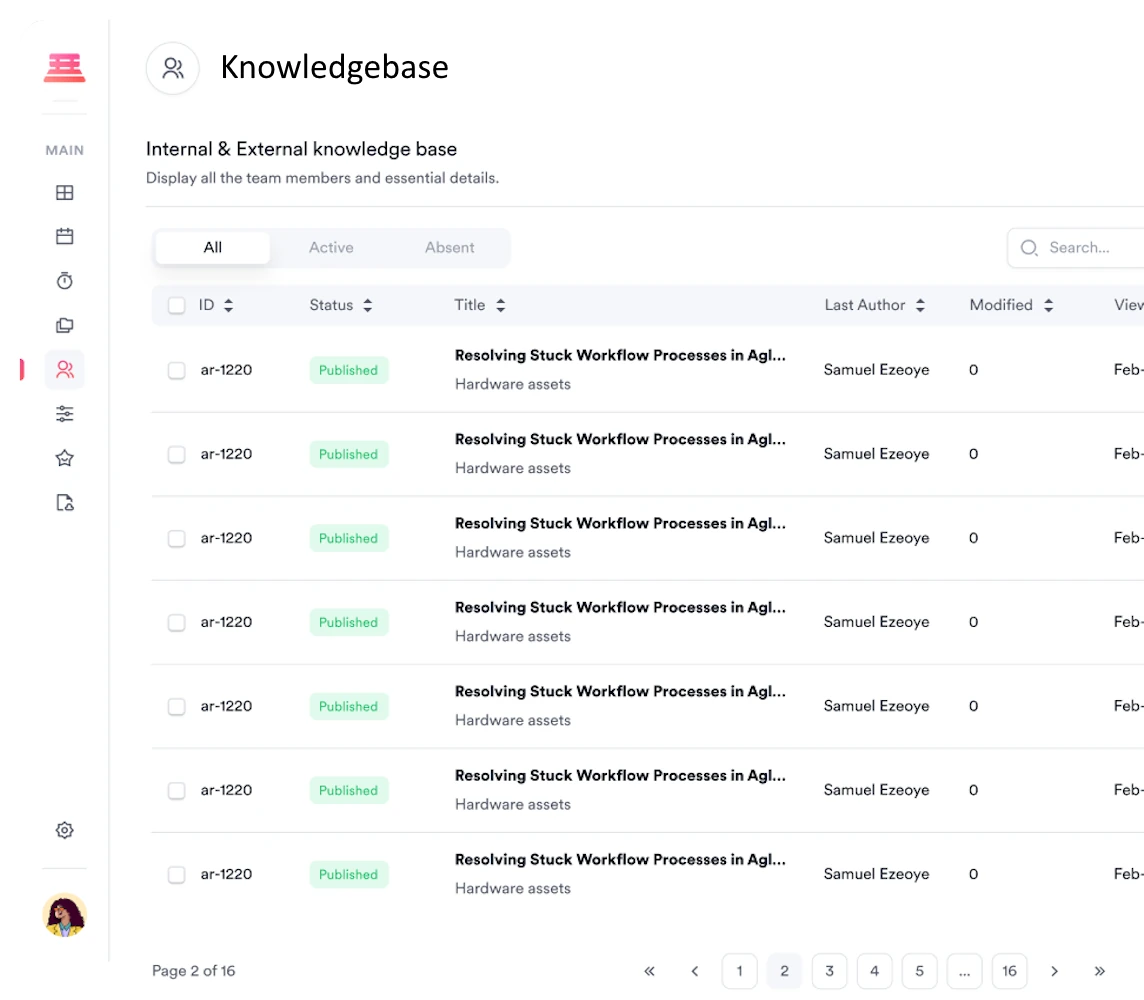The height and width of the screenshot is (1000, 1144).
Task: Click the Search input field
Action: pyautogui.click(x=1085, y=248)
